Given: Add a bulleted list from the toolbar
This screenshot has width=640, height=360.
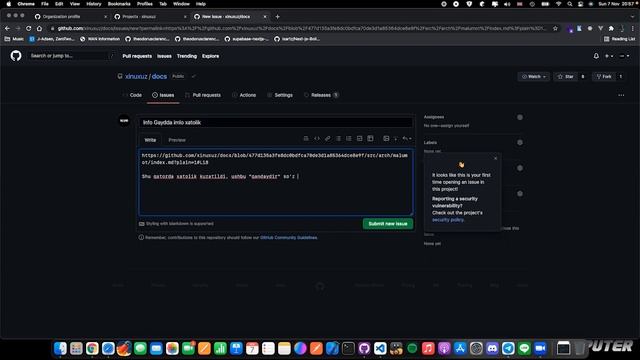Looking at the screenshot, I should pos(338,139).
